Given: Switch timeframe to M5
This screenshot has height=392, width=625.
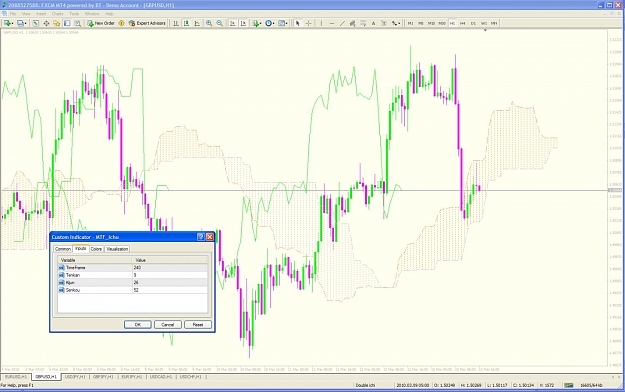Looking at the screenshot, I should (421, 24).
